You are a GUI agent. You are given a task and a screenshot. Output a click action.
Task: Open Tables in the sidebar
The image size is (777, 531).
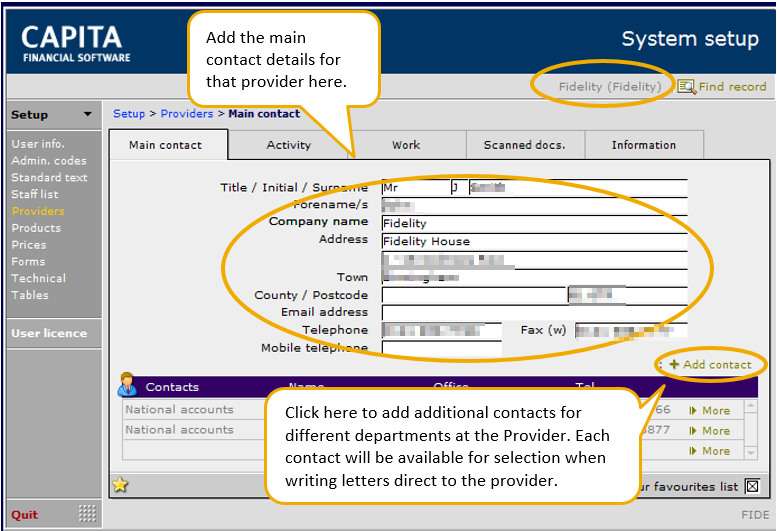point(30,295)
